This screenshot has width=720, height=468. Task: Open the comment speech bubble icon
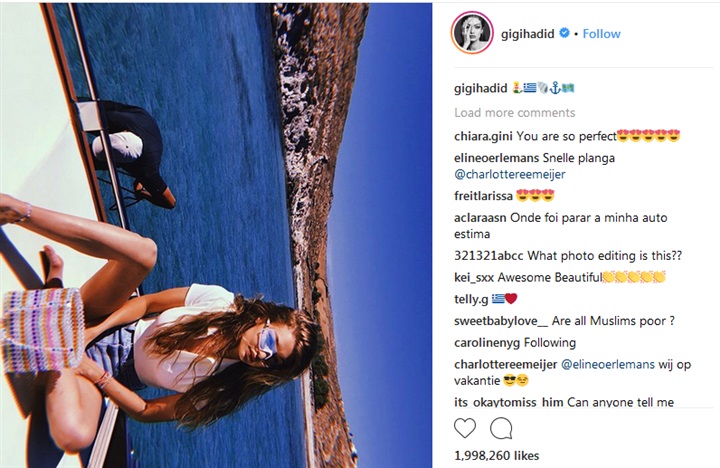click(501, 428)
